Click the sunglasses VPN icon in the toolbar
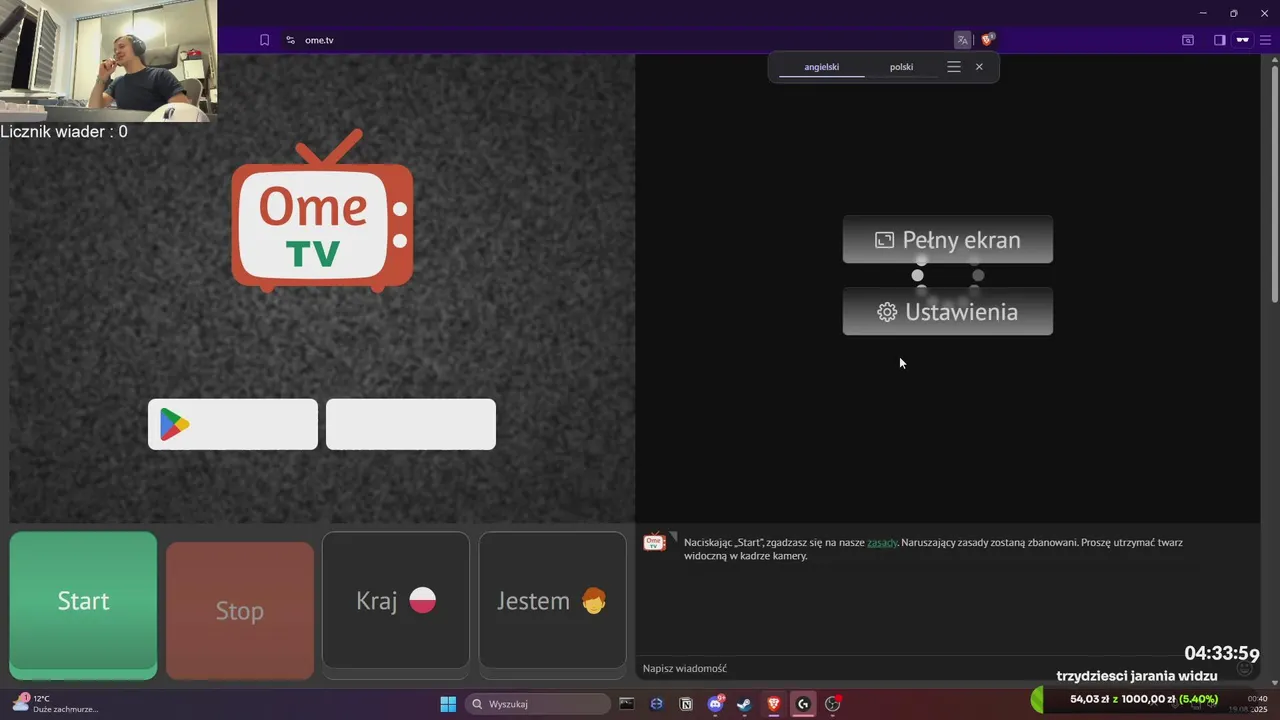 coord(1243,40)
